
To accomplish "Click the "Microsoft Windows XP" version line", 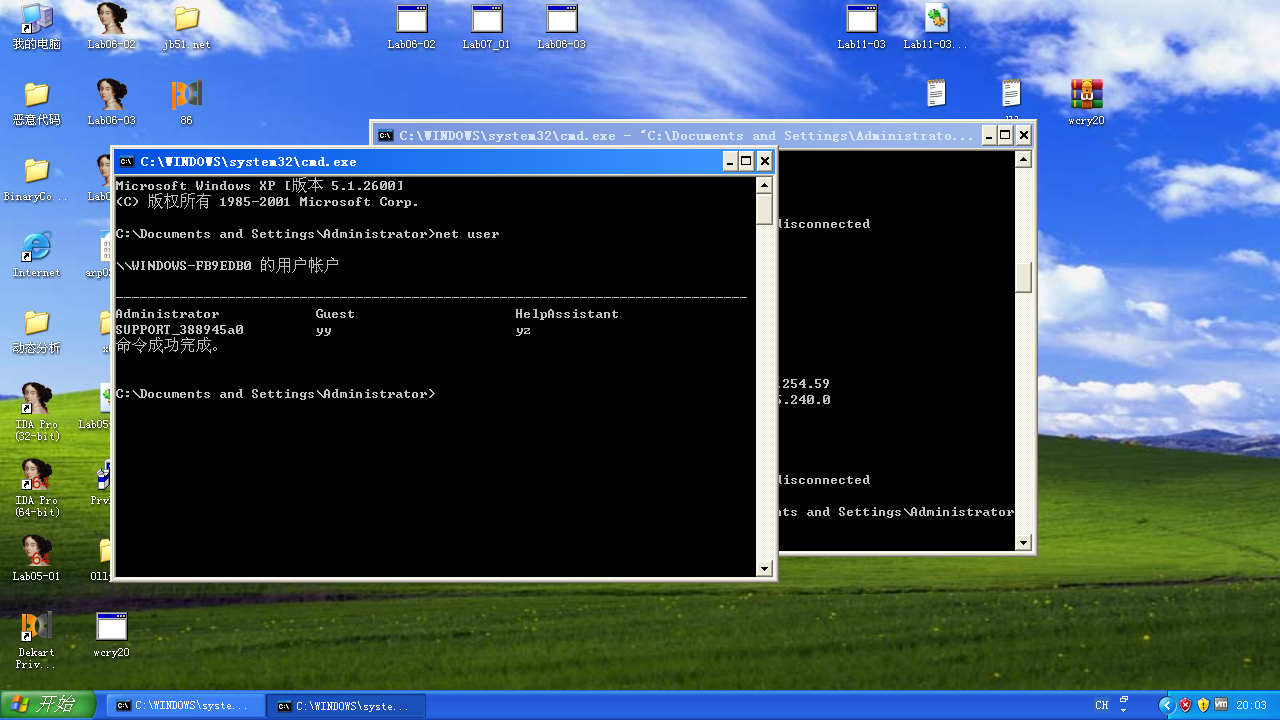I will [260, 186].
